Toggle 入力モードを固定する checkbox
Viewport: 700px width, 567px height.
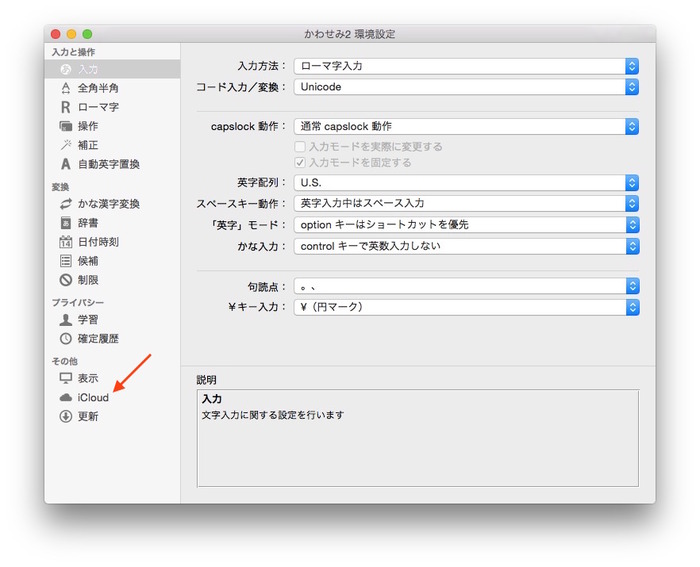tap(300, 163)
